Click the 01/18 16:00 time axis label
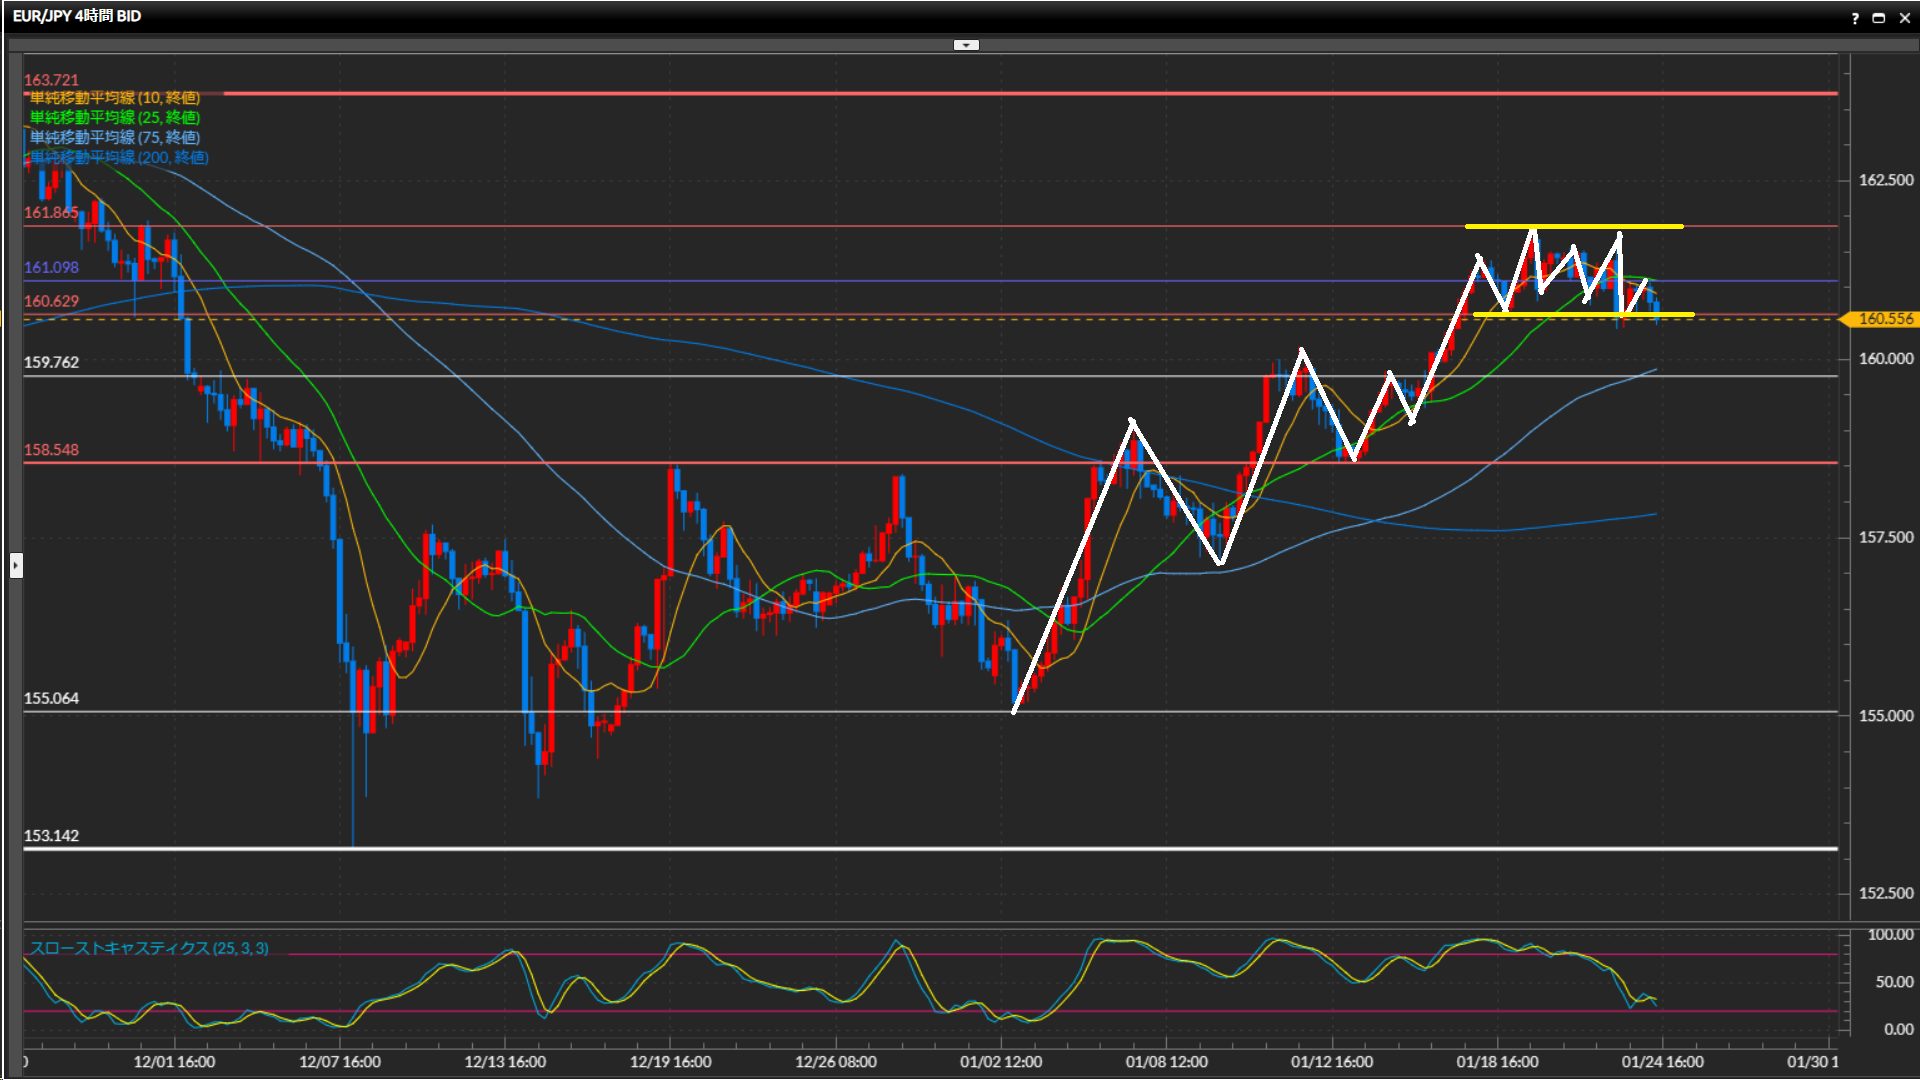Image resolution: width=1920 pixels, height=1080 pixels. (1497, 1062)
